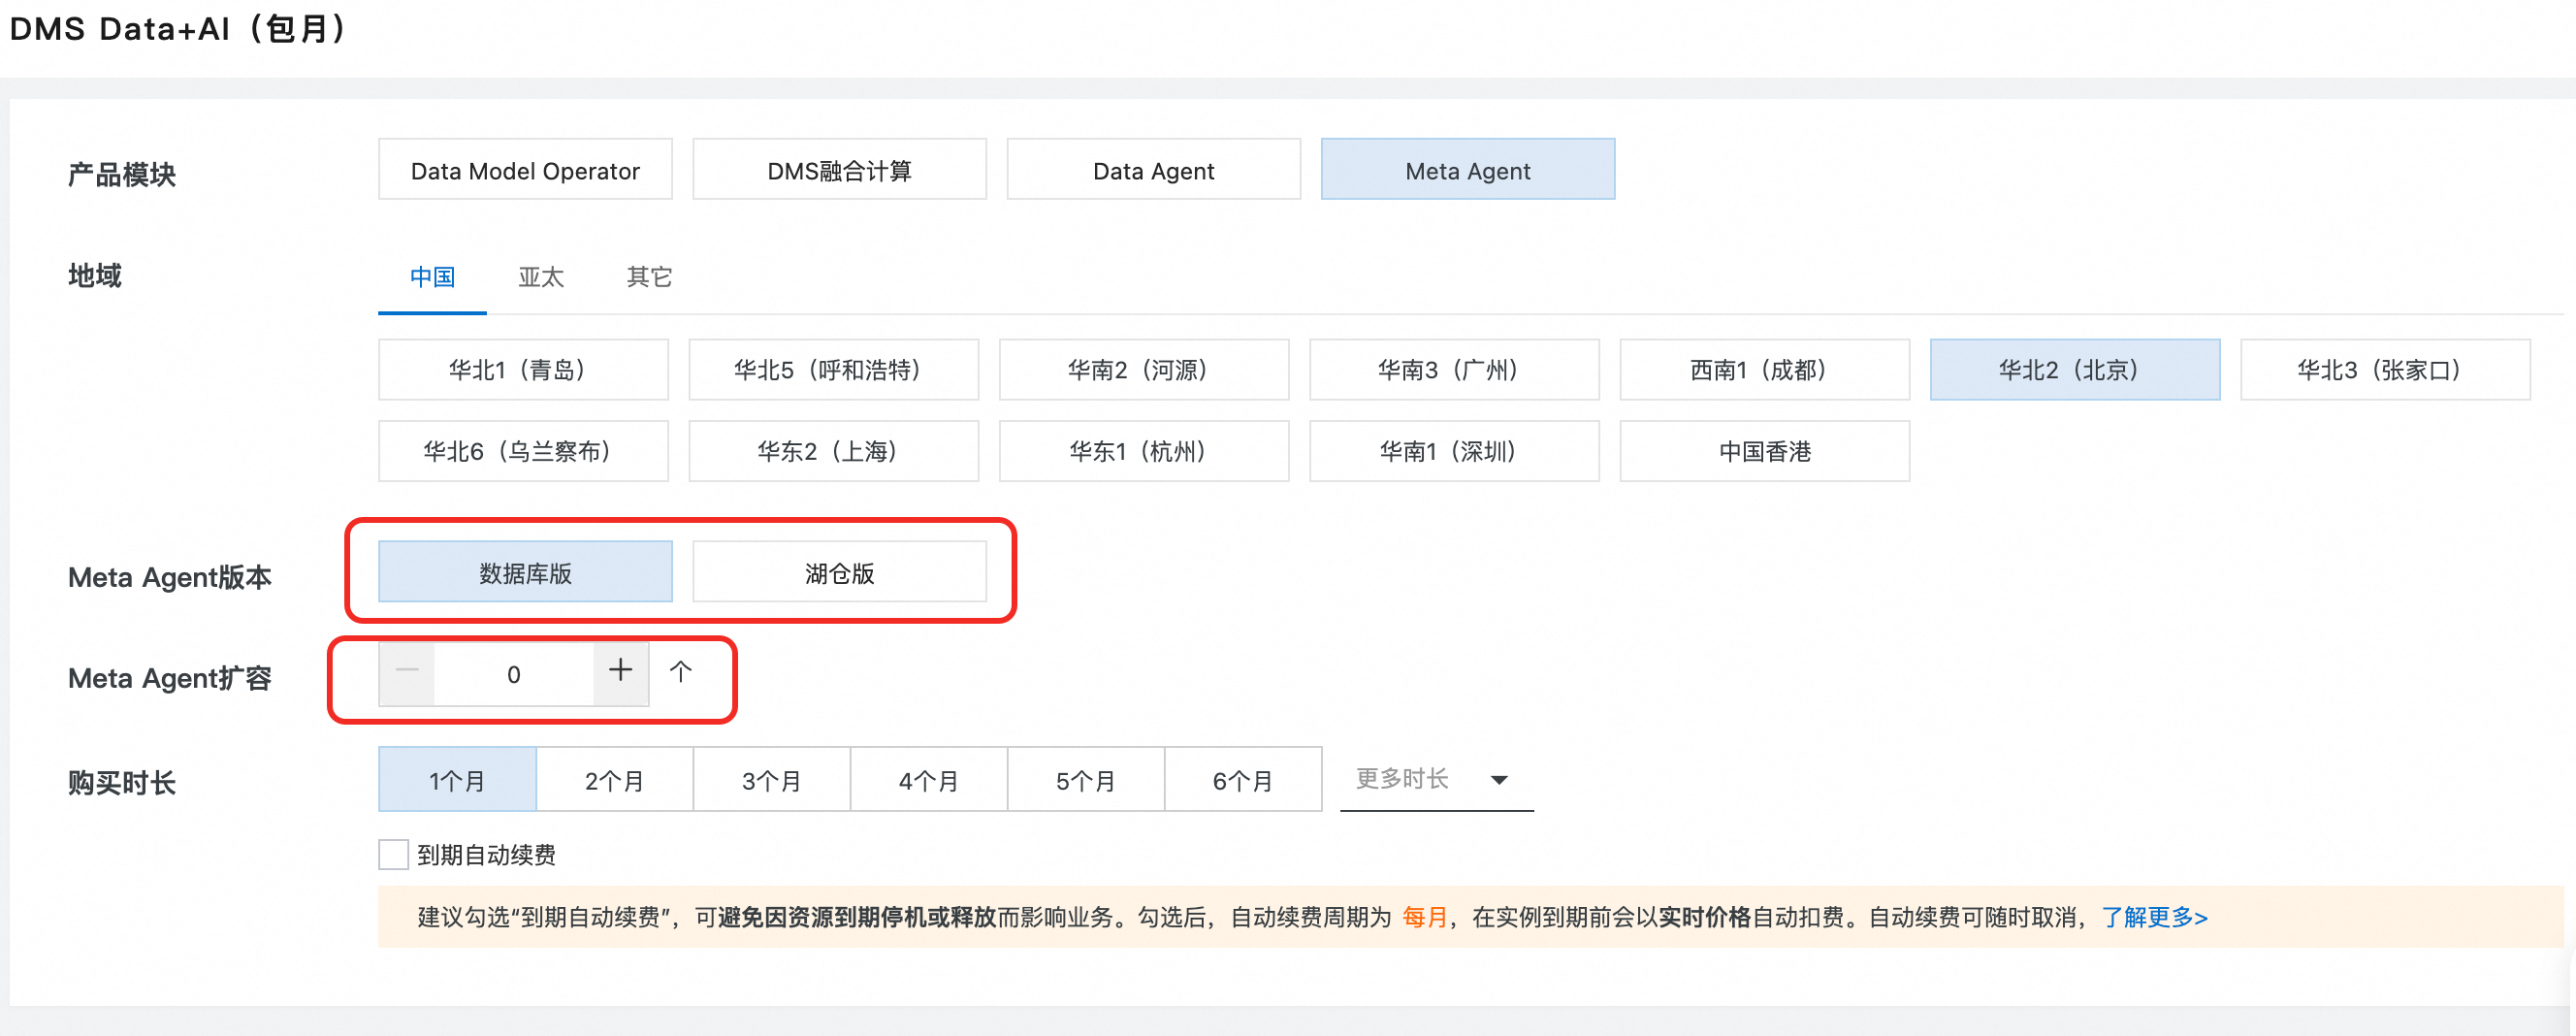Select 湖仓版 Meta Agent edition
Image resolution: width=2576 pixels, height=1036 pixels.
click(x=839, y=572)
